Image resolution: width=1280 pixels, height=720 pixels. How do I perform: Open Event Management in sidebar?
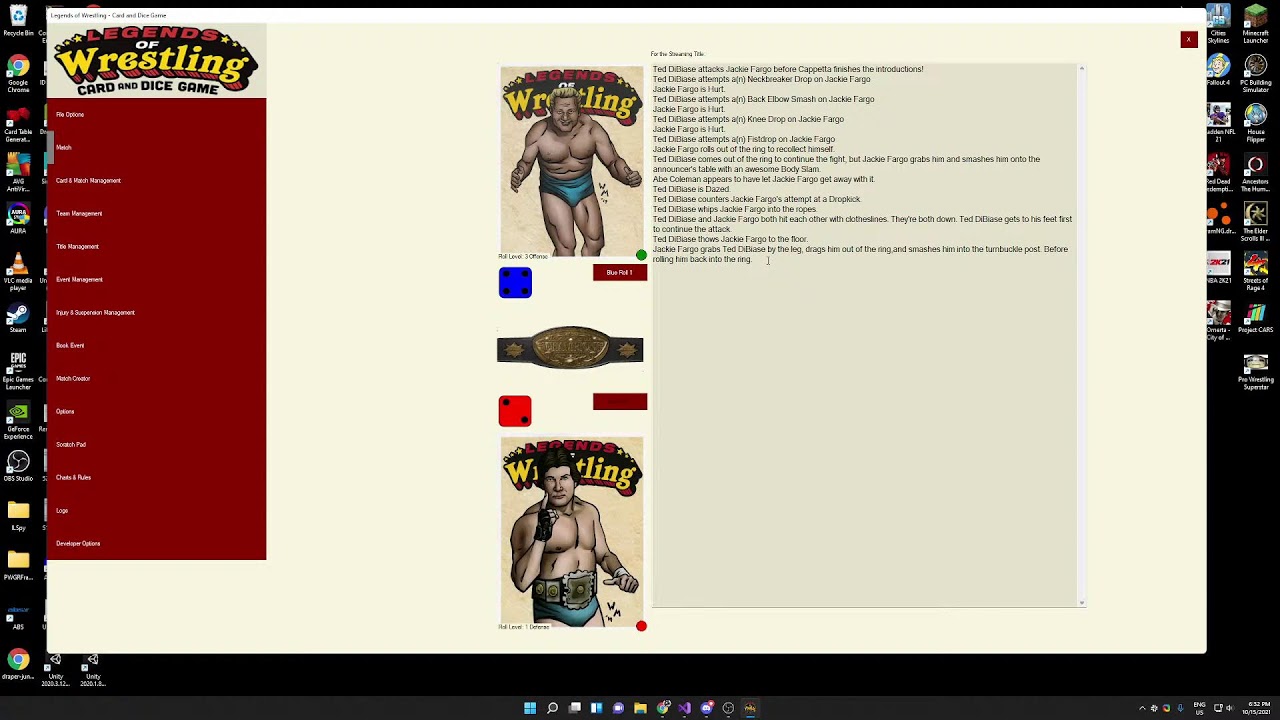click(x=79, y=280)
